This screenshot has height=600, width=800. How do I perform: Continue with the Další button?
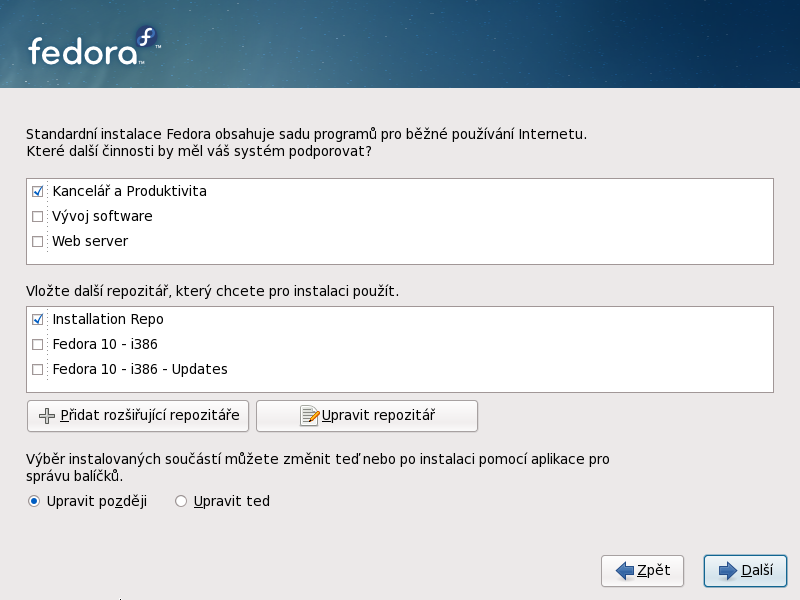tap(745, 570)
